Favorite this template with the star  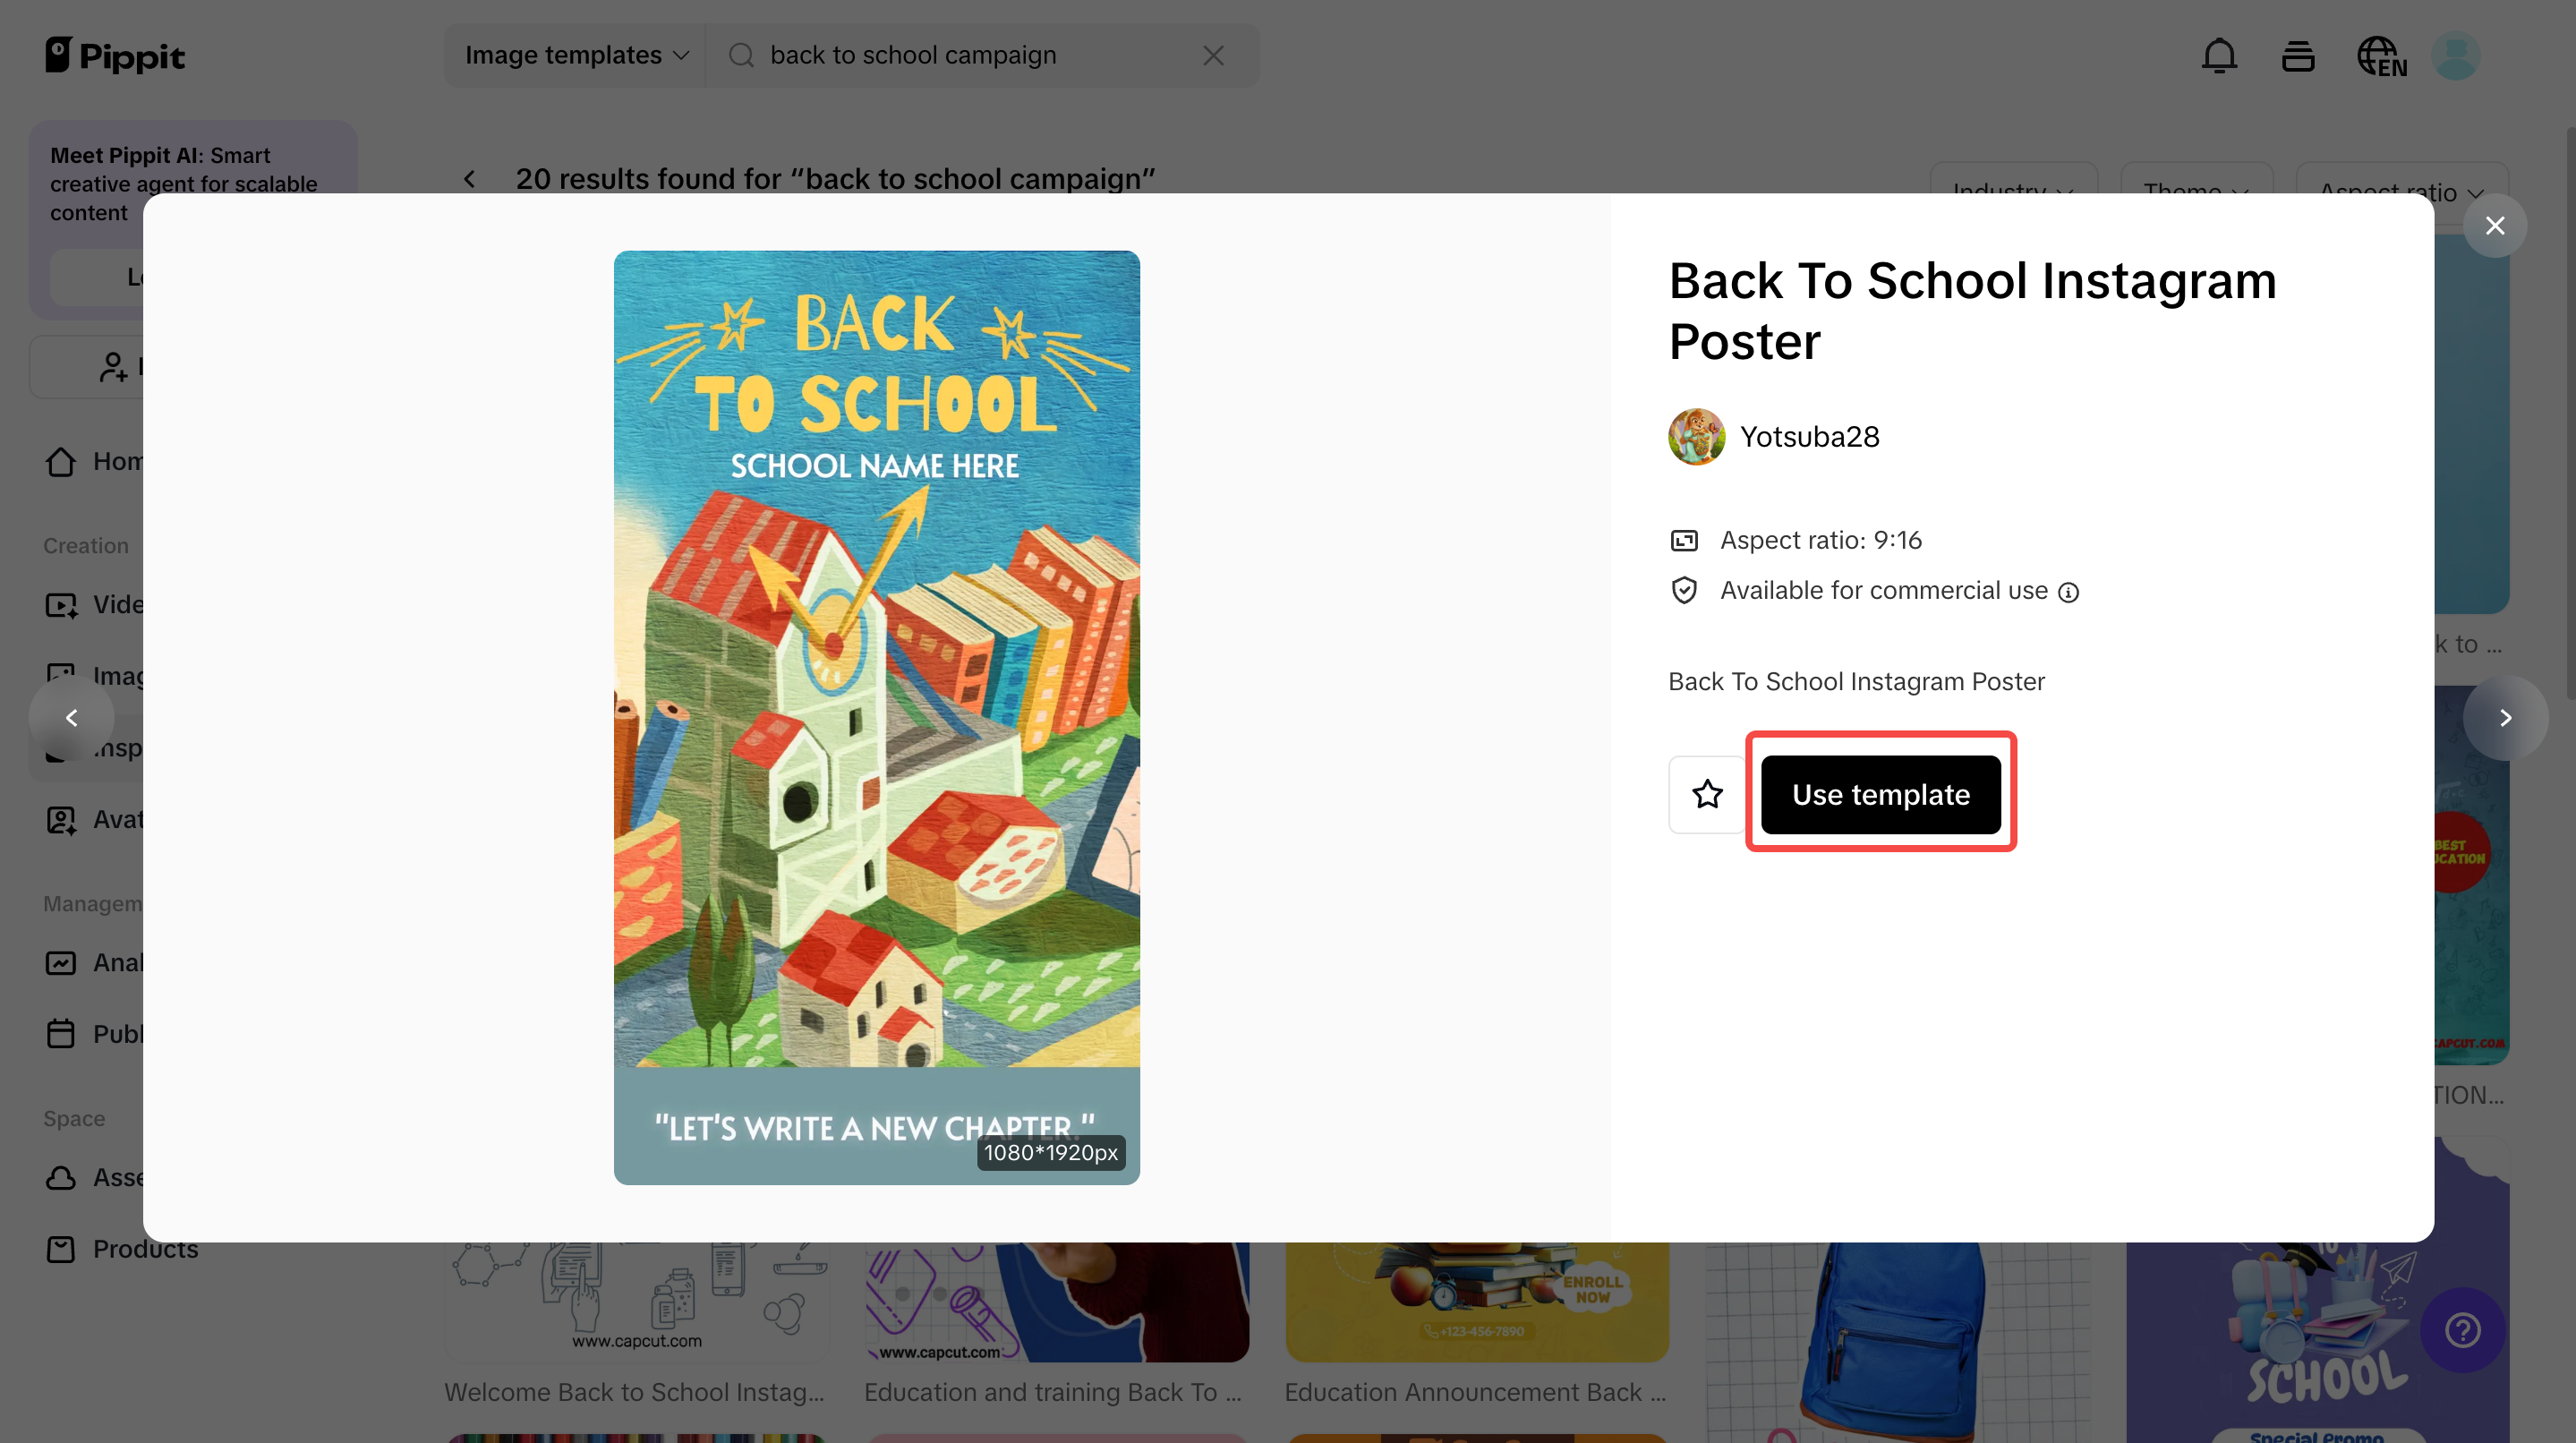pyautogui.click(x=1707, y=794)
